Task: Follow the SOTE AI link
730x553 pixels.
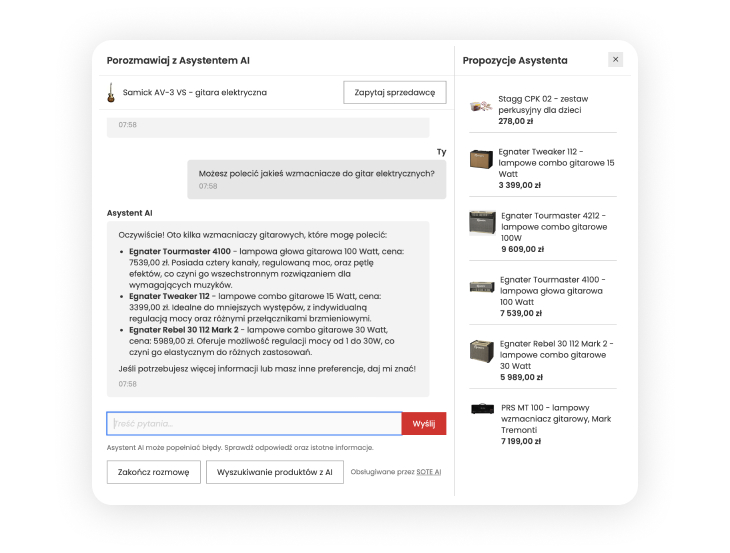Action: [x=429, y=472]
